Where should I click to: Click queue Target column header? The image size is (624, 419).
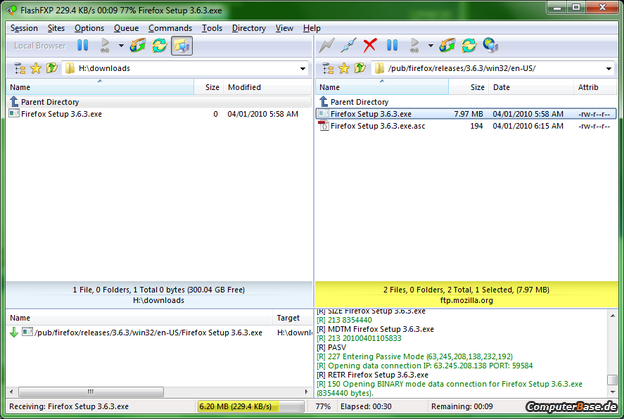point(292,318)
